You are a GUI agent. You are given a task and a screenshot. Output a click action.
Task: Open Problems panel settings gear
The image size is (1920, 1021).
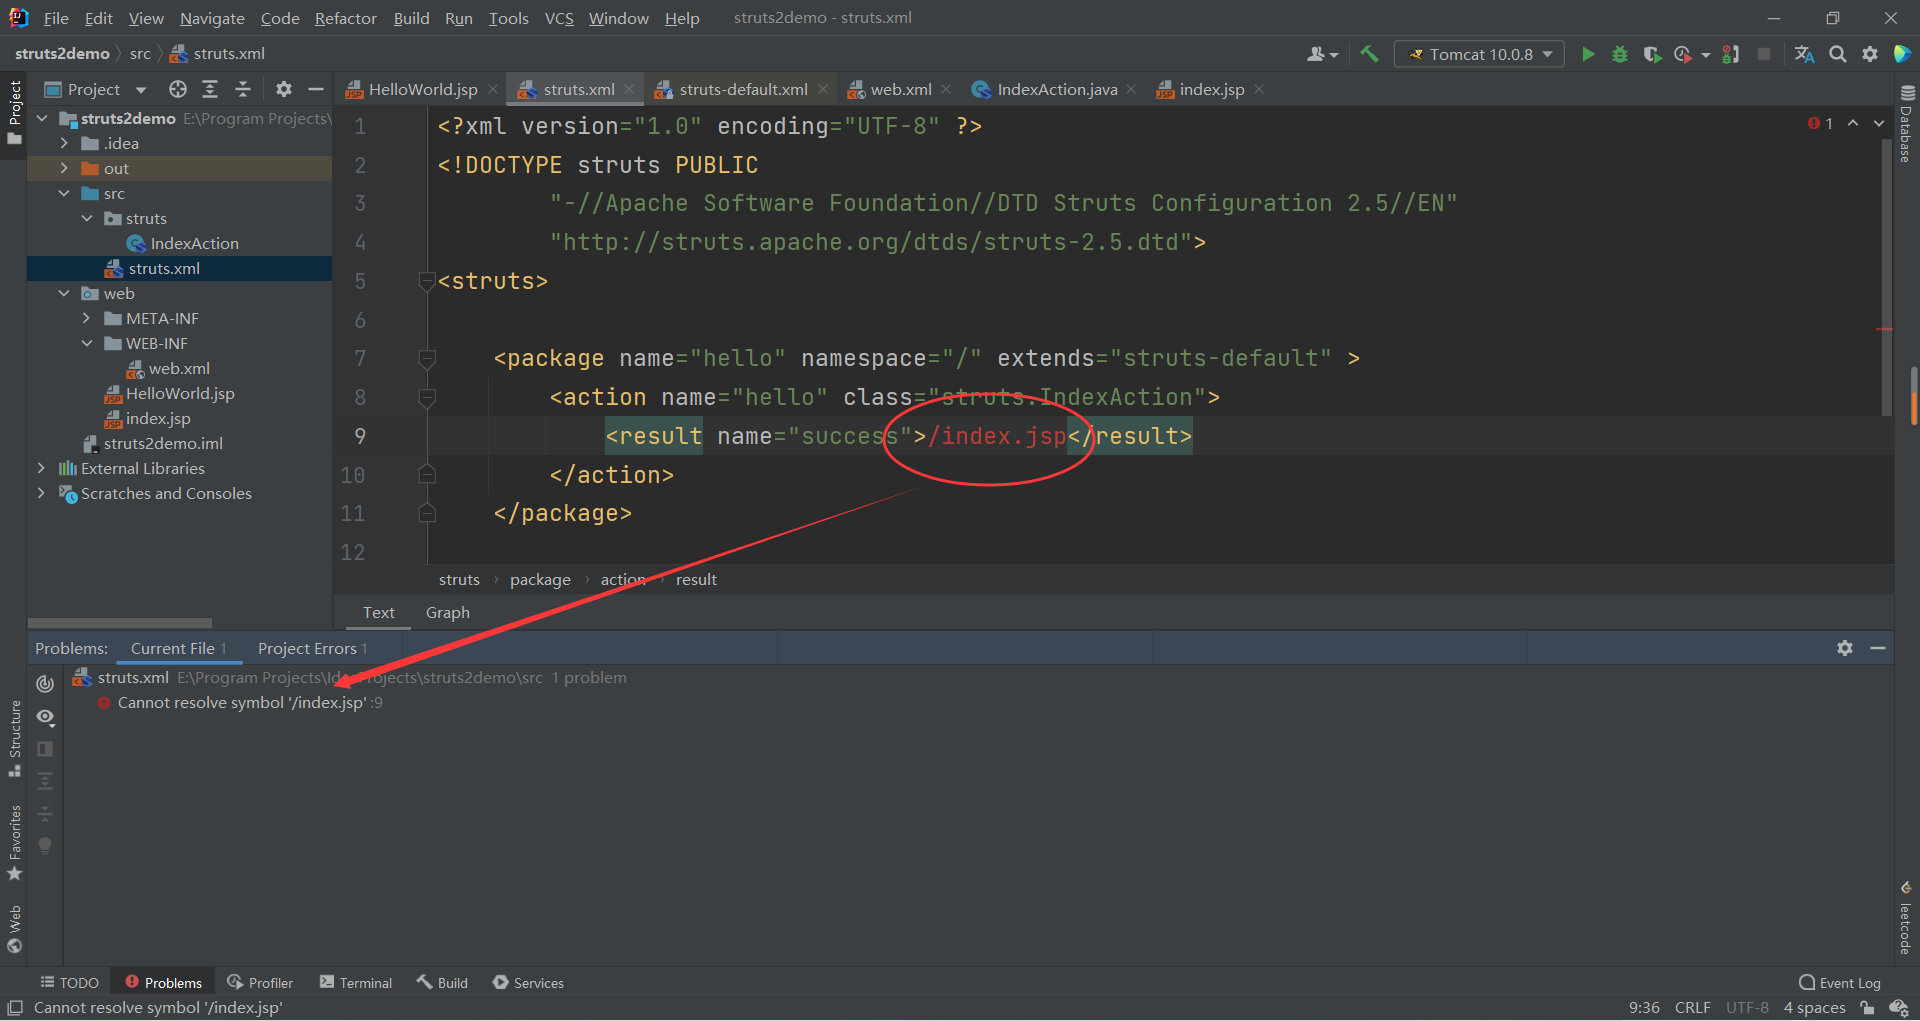pos(1845,648)
